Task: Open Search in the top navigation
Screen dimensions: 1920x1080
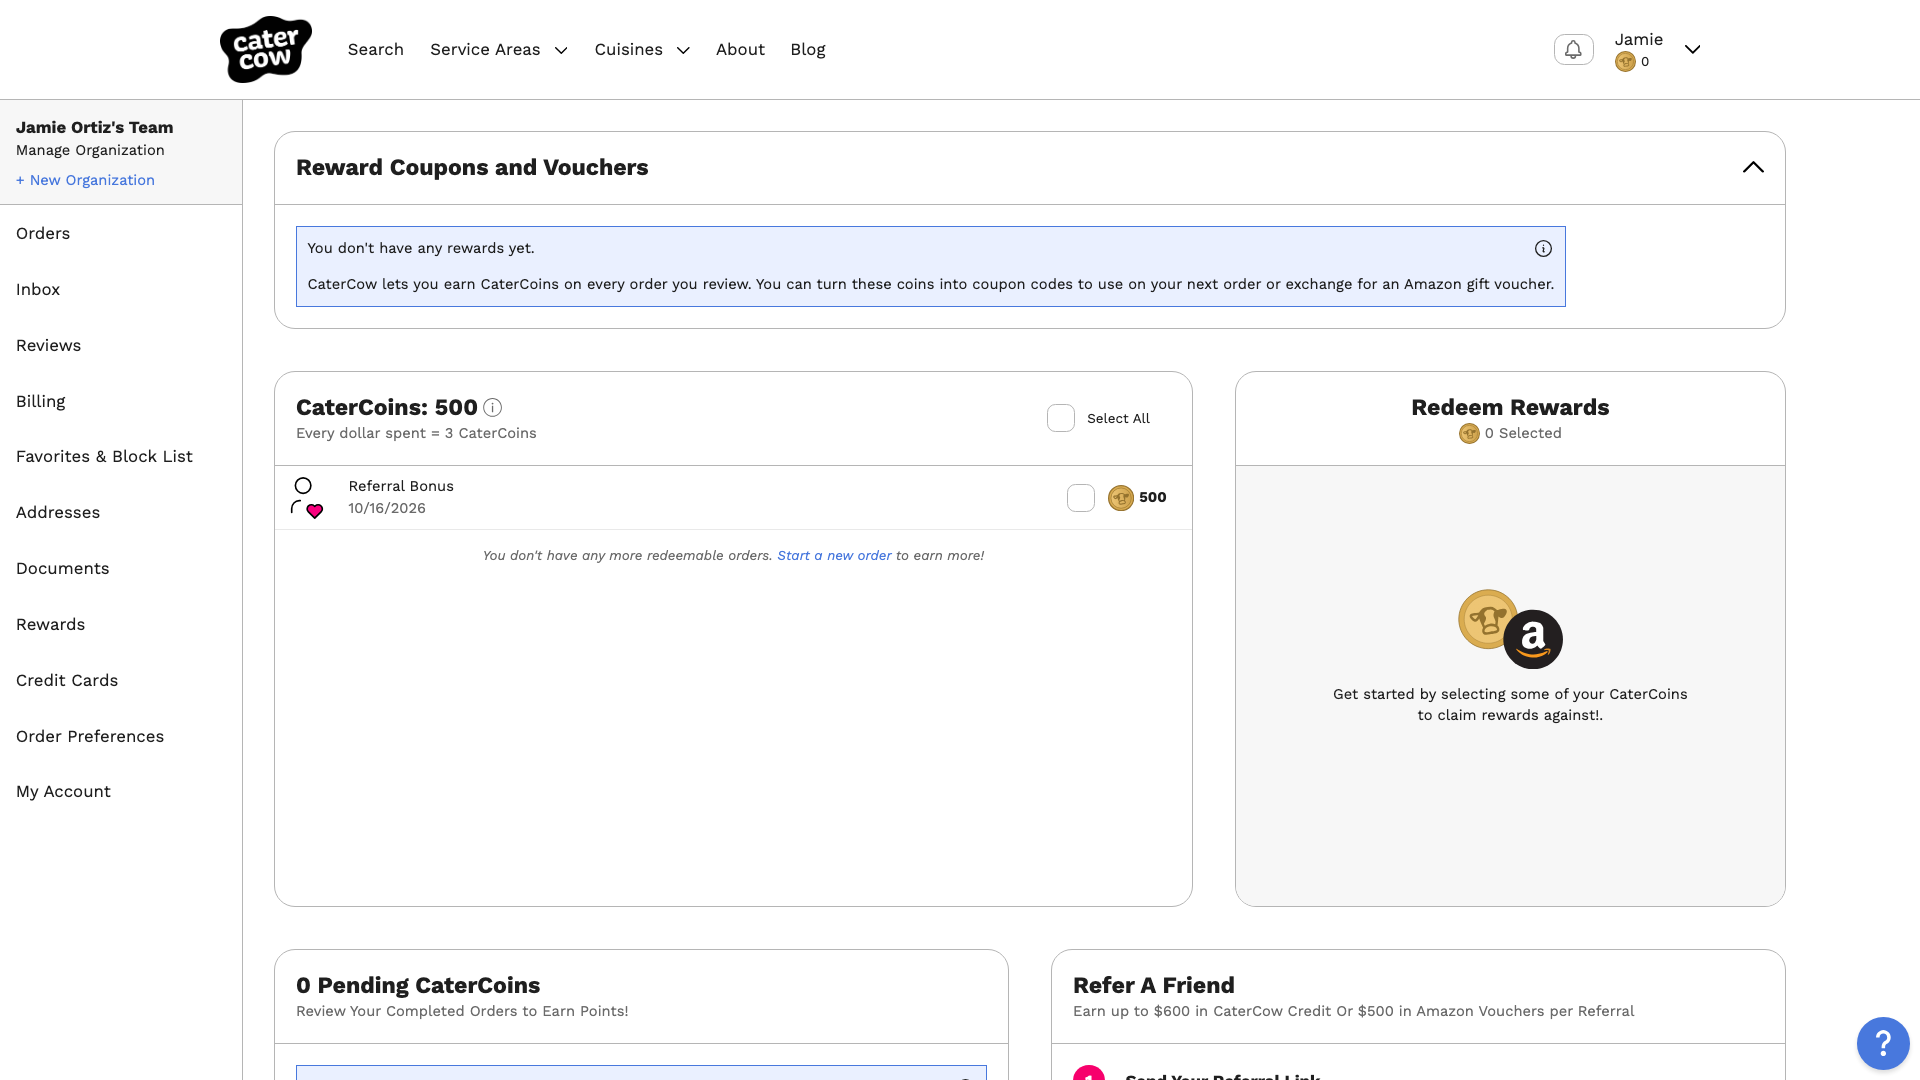Action: [x=376, y=49]
